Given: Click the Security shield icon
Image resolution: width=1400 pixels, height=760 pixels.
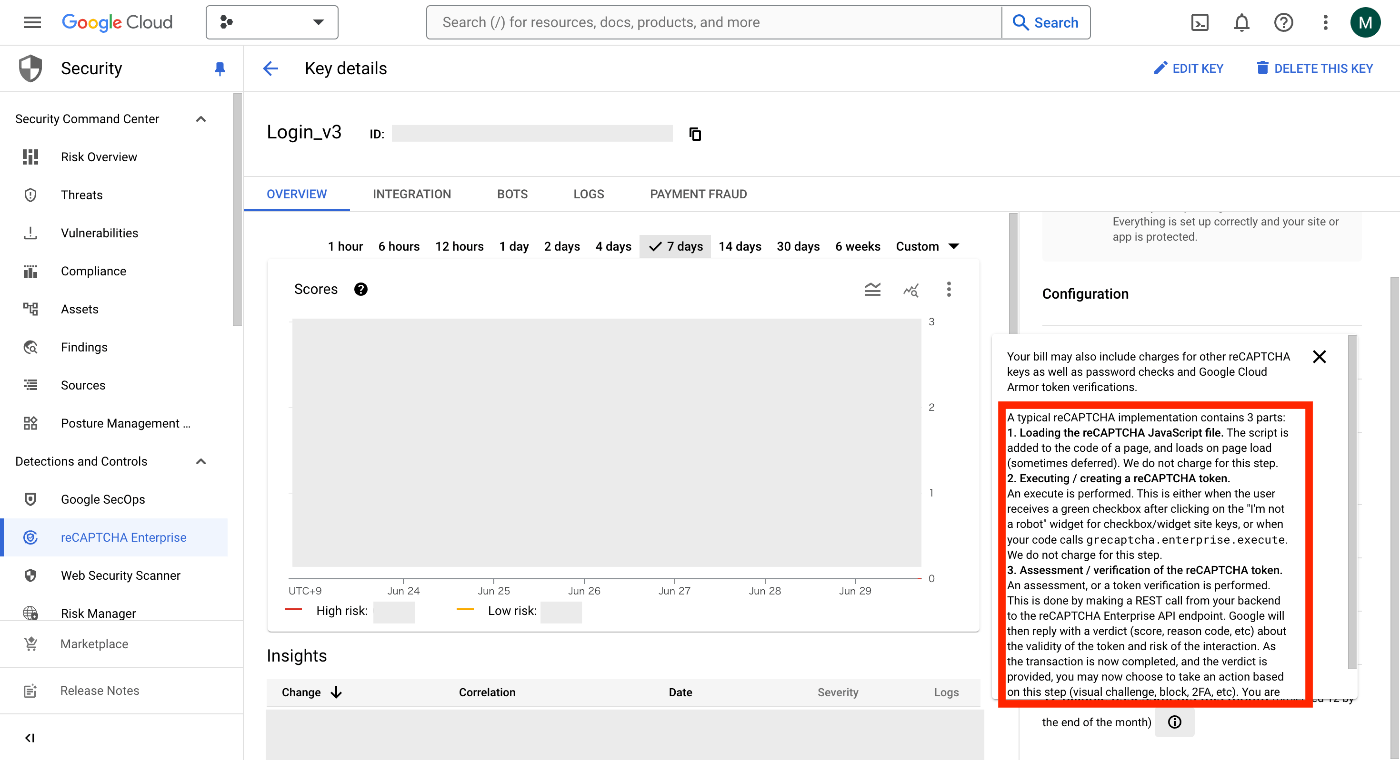Looking at the screenshot, I should (x=31, y=68).
